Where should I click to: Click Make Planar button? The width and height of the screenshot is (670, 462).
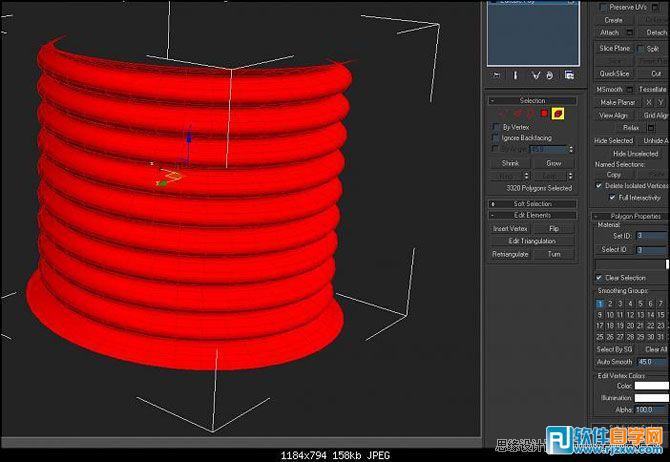(618, 102)
